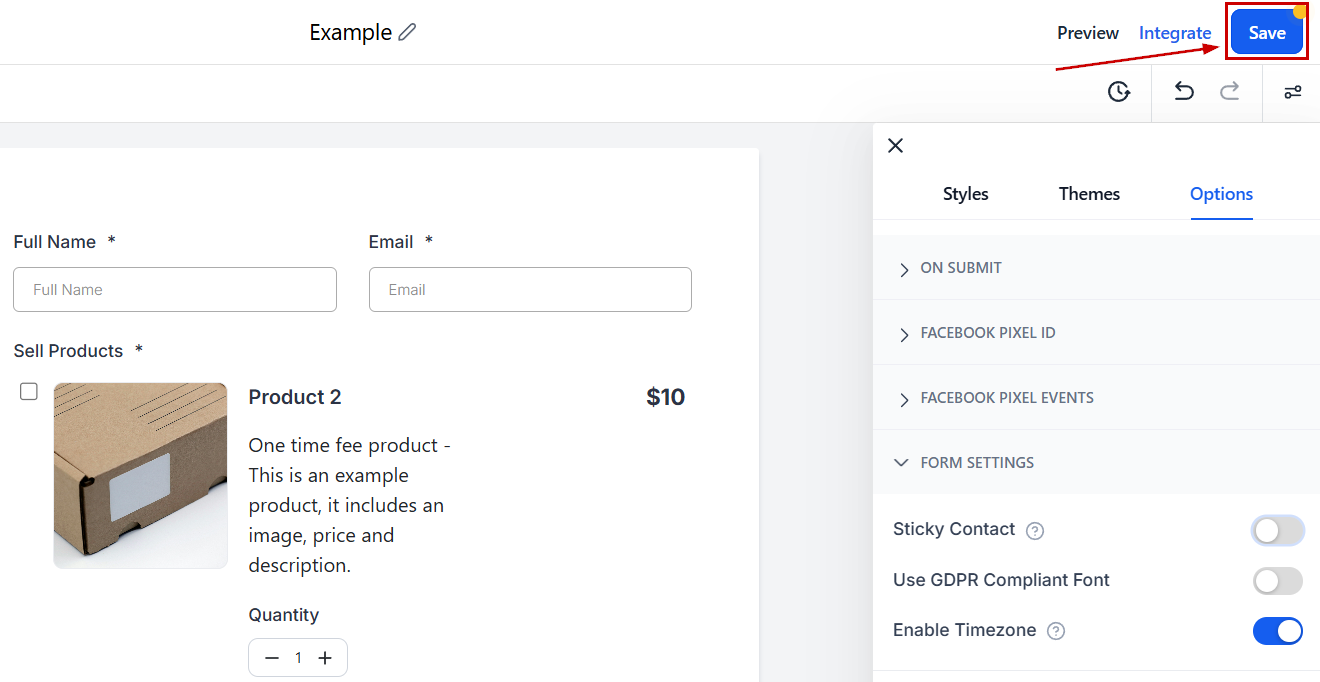This screenshot has height=682, width=1320.
Task: Check the Product 2 checkbox
Action: [x=29, y=391]
